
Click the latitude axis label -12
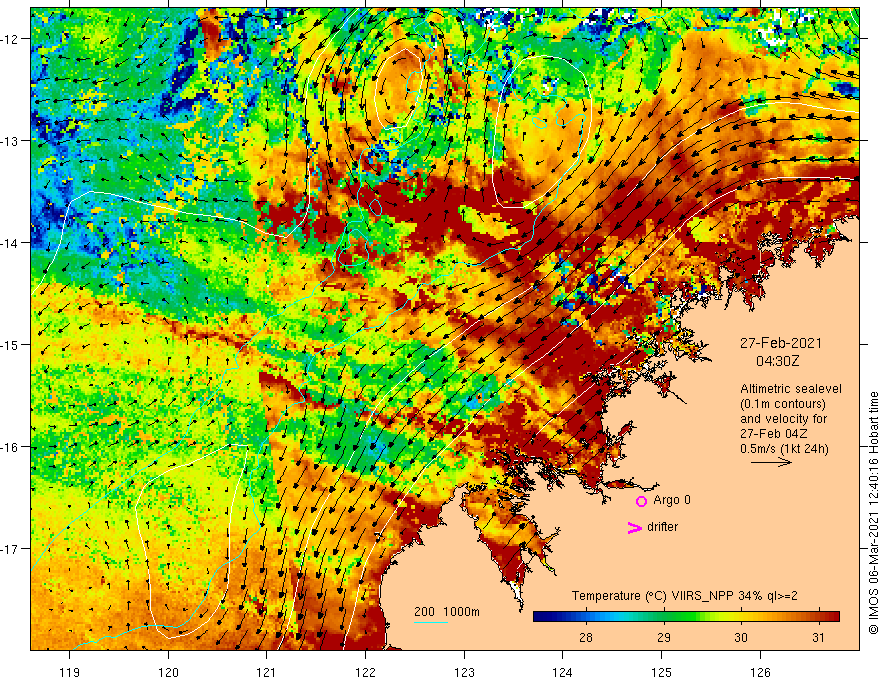pos(11,39)
